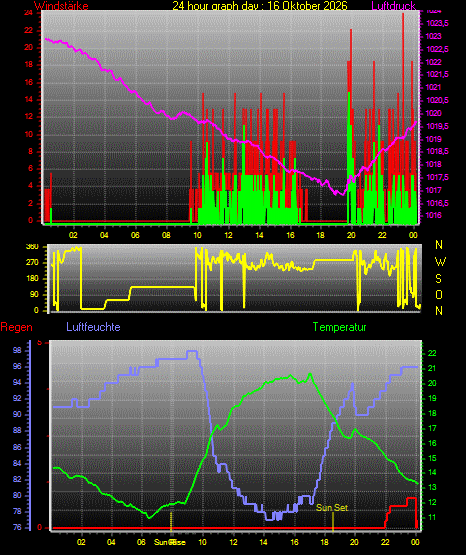
Task: Click hour 20 on the temperature chart time axis
Action: coord(354,542)
